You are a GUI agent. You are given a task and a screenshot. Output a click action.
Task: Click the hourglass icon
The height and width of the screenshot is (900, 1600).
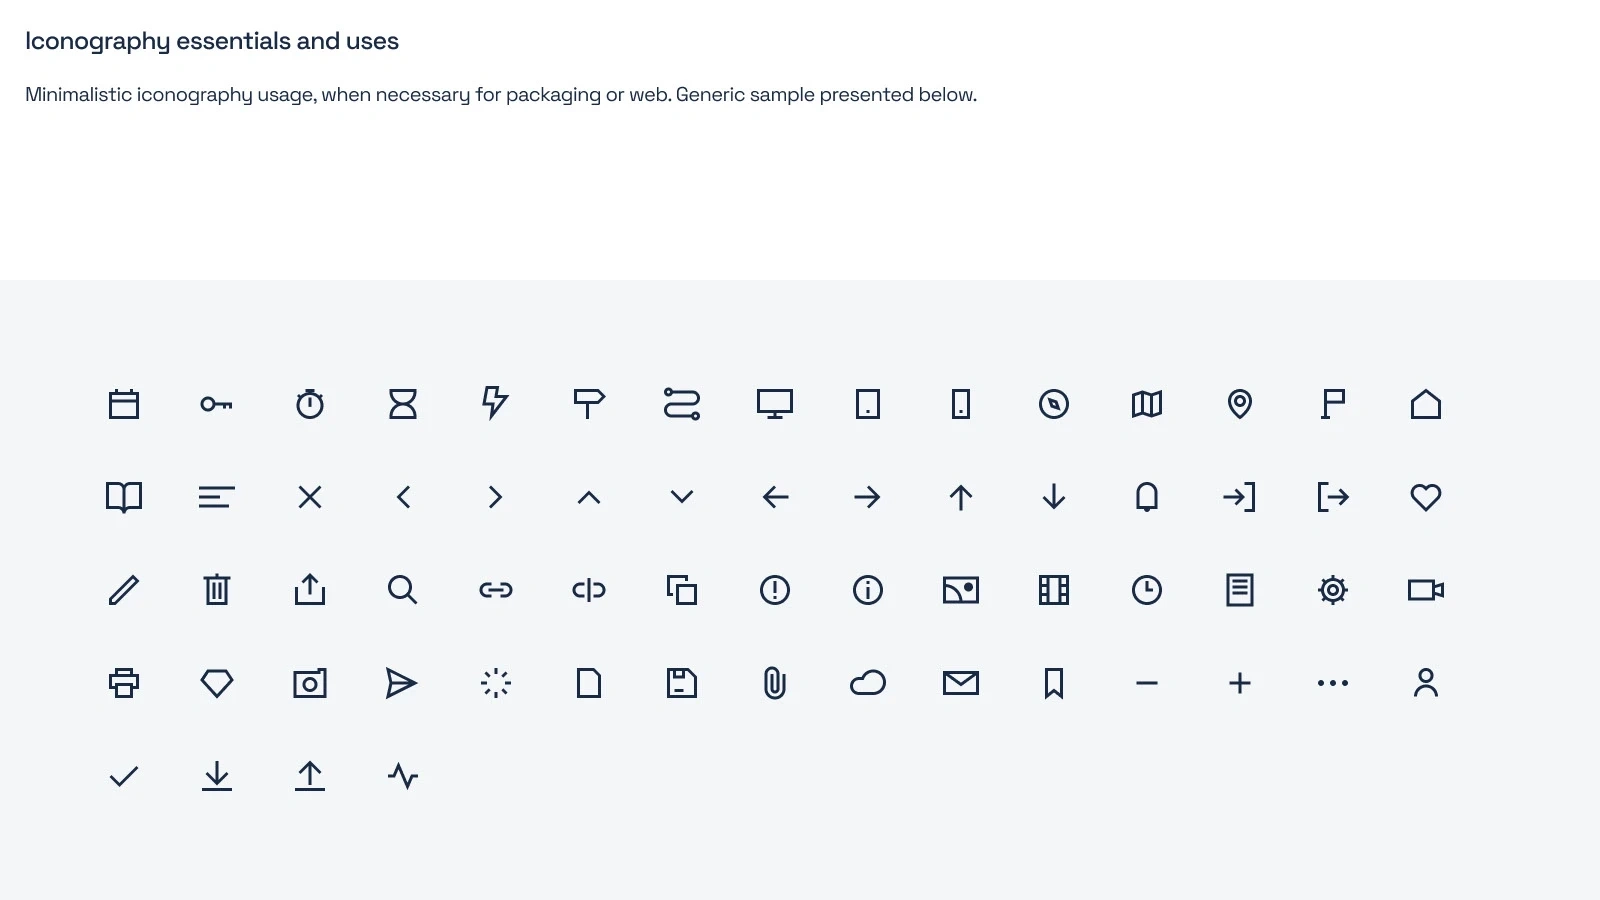point(403,404)
